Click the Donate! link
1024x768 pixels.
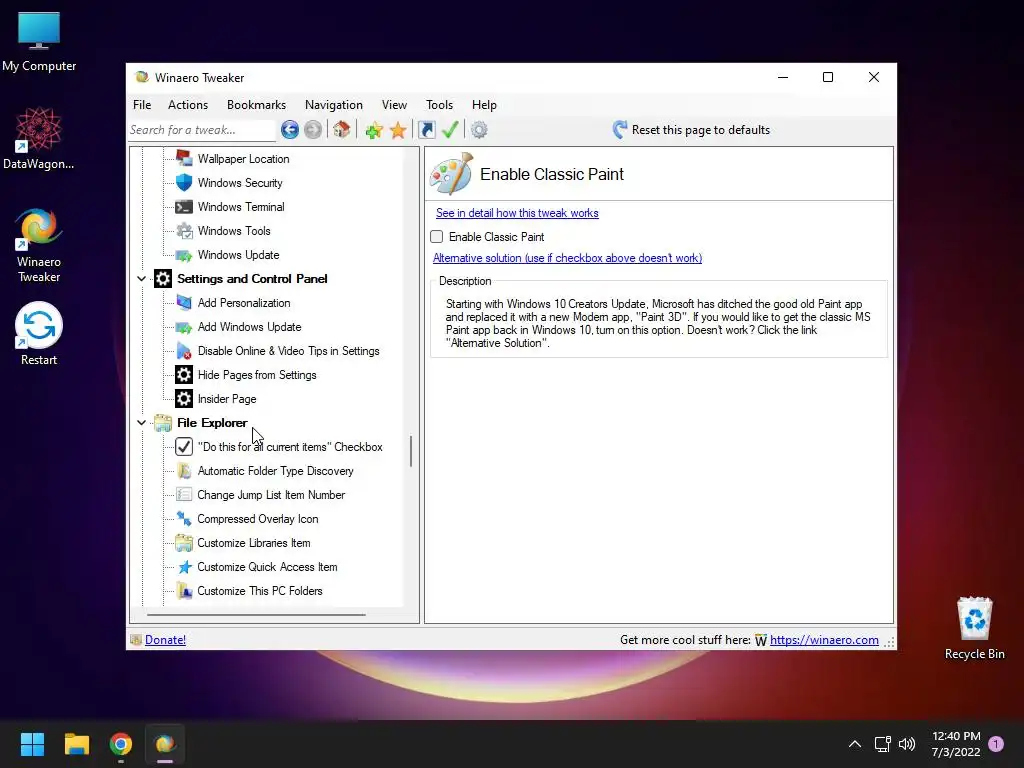[165, 640]
